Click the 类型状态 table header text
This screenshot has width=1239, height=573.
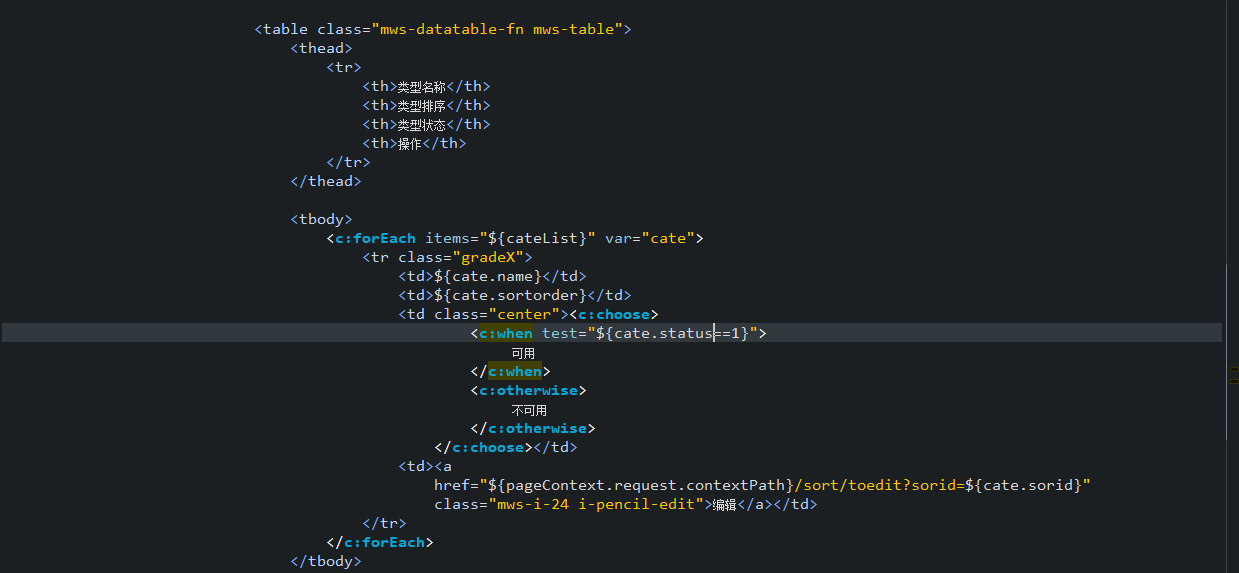422,124
